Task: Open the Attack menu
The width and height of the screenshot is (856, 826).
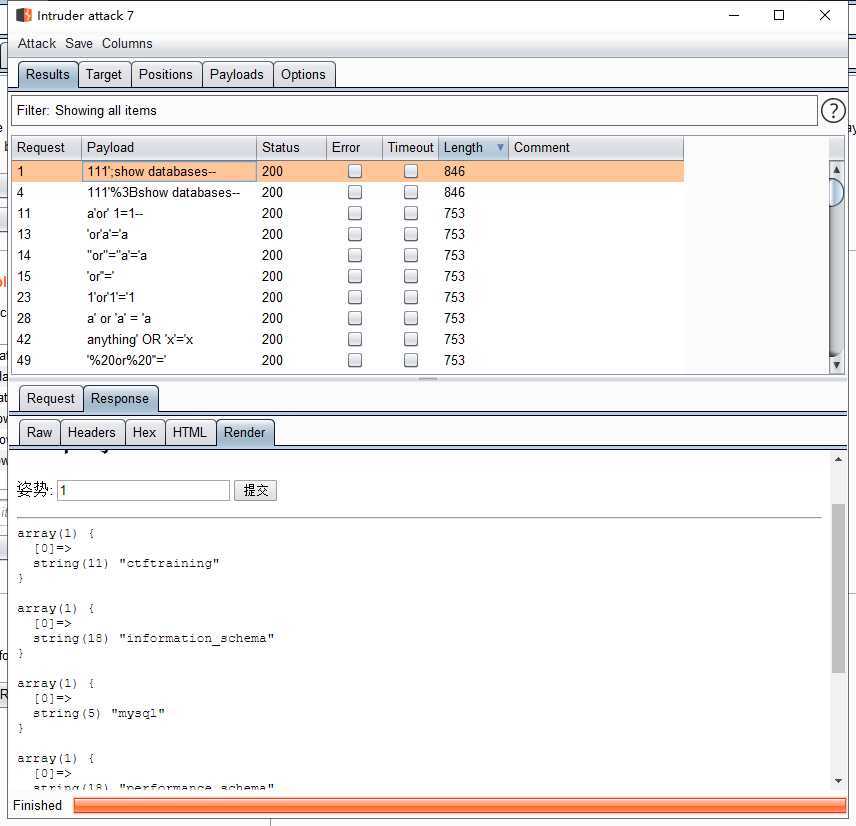Action: (x=37, y=44)
